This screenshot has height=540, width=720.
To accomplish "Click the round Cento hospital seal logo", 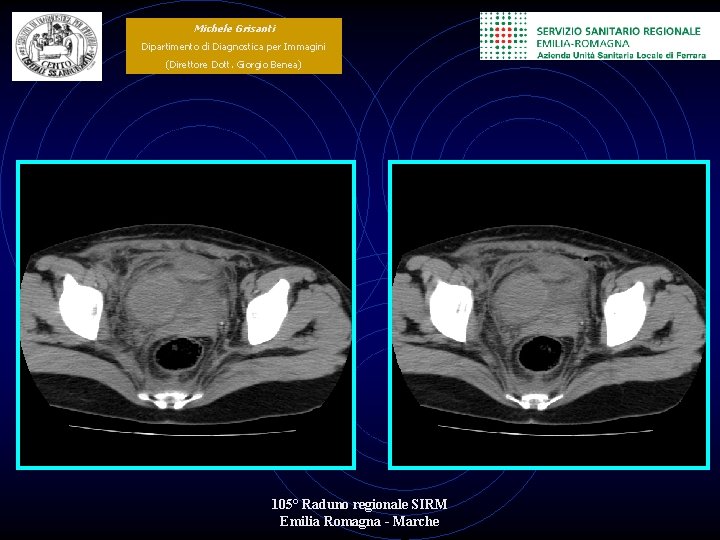I will point(57,46).
